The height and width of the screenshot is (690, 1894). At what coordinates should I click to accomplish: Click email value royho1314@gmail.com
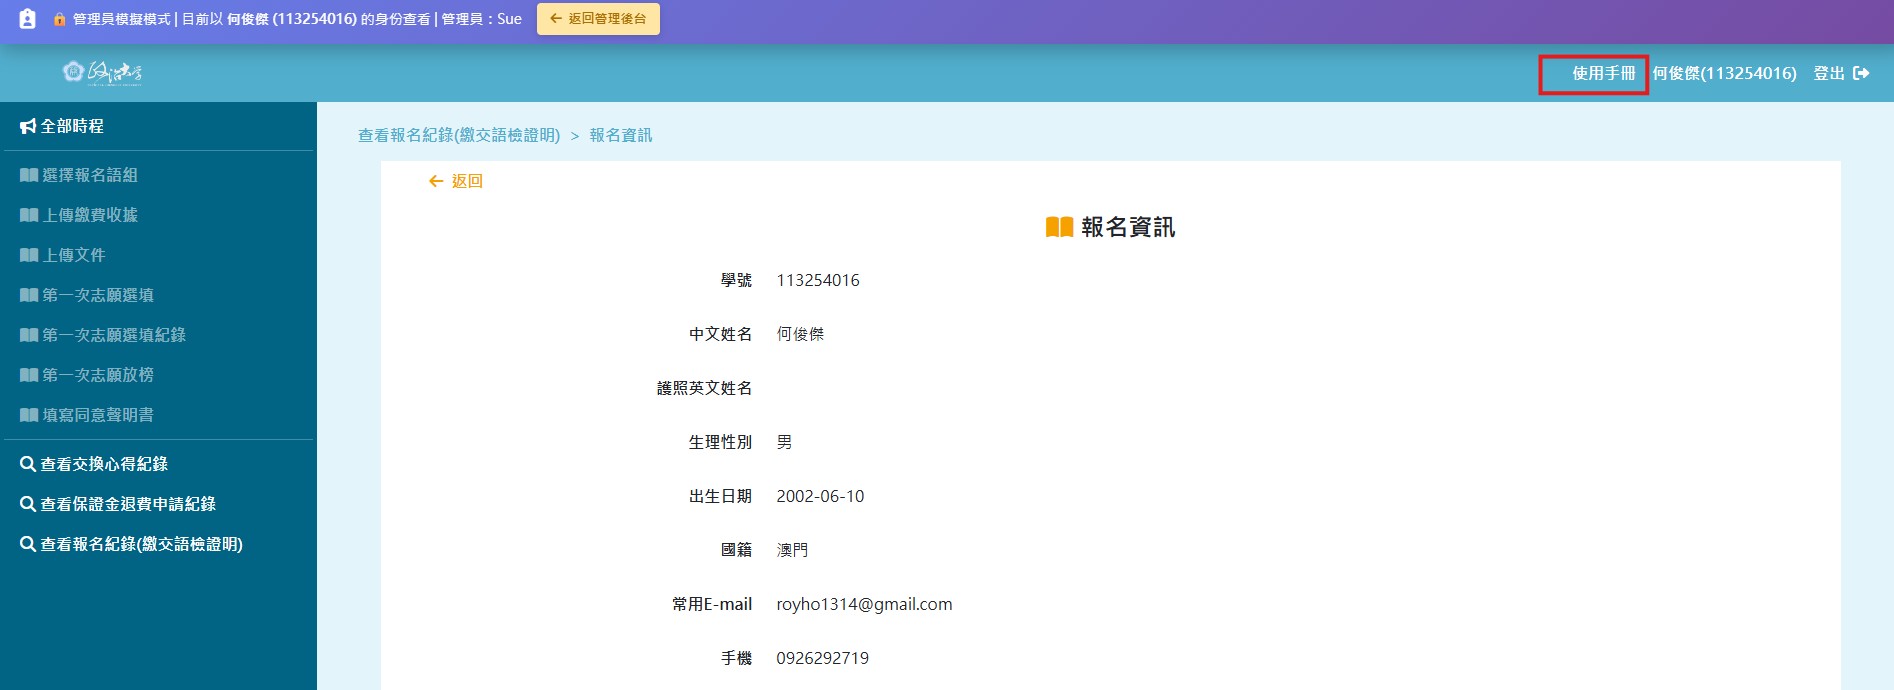pos(864,604)
